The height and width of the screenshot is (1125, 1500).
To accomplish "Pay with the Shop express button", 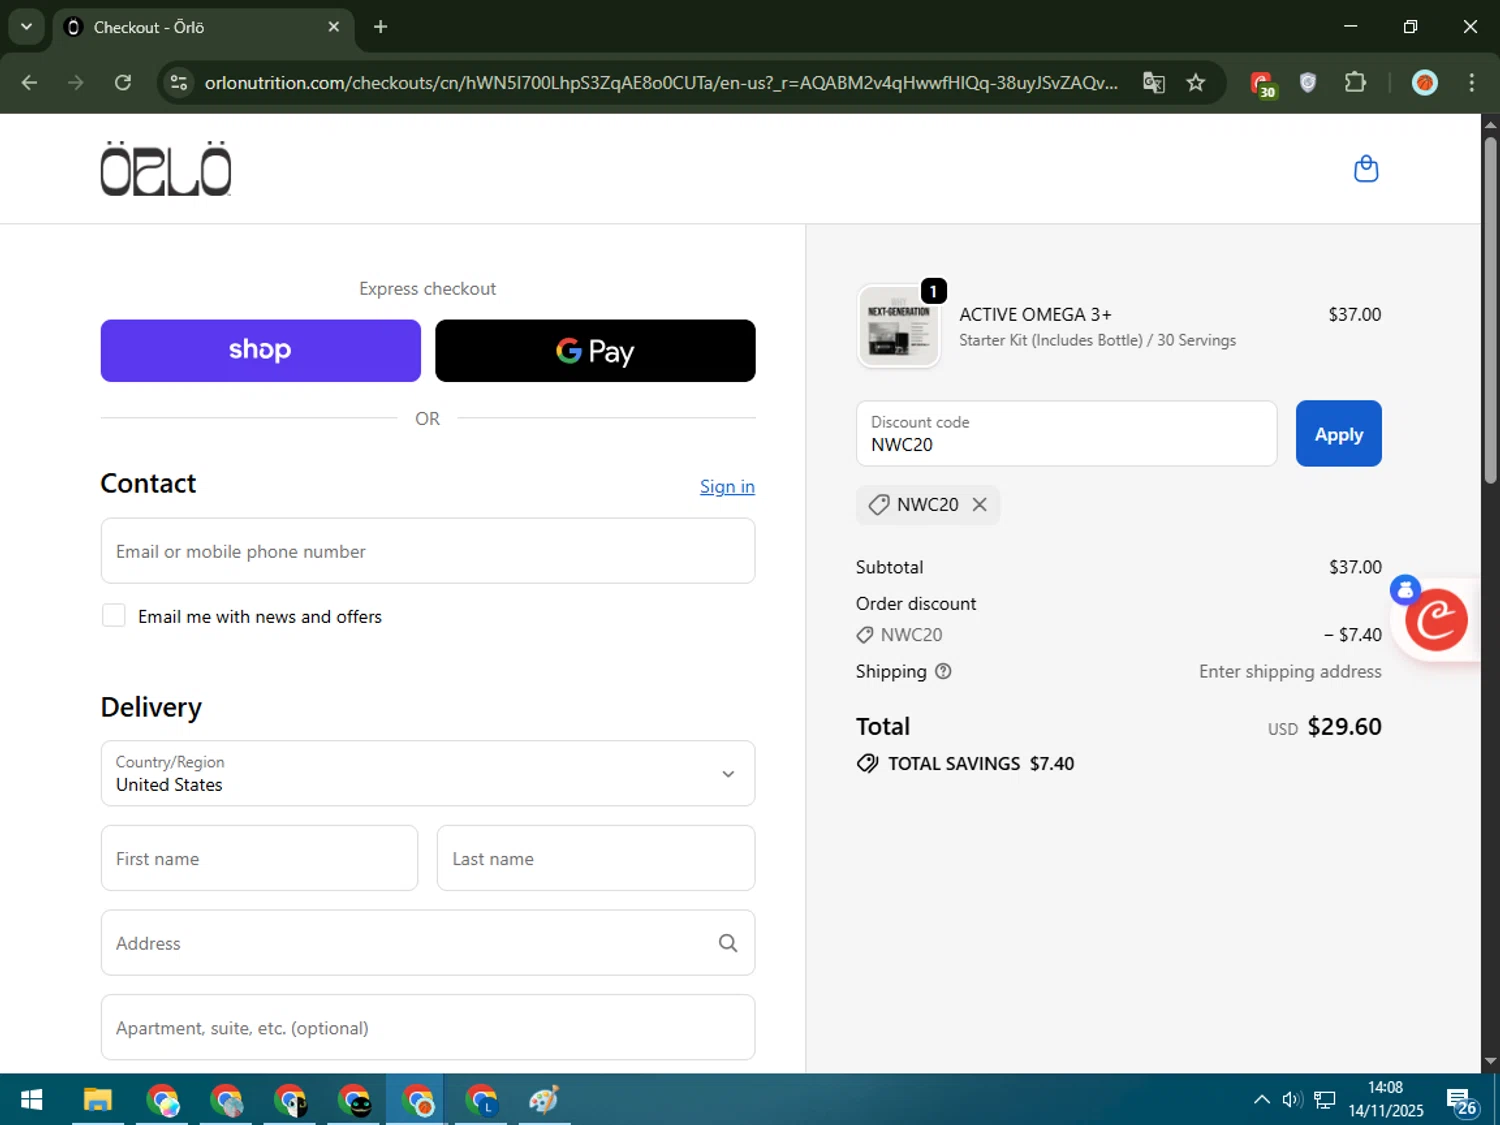I will click(261, 351).
